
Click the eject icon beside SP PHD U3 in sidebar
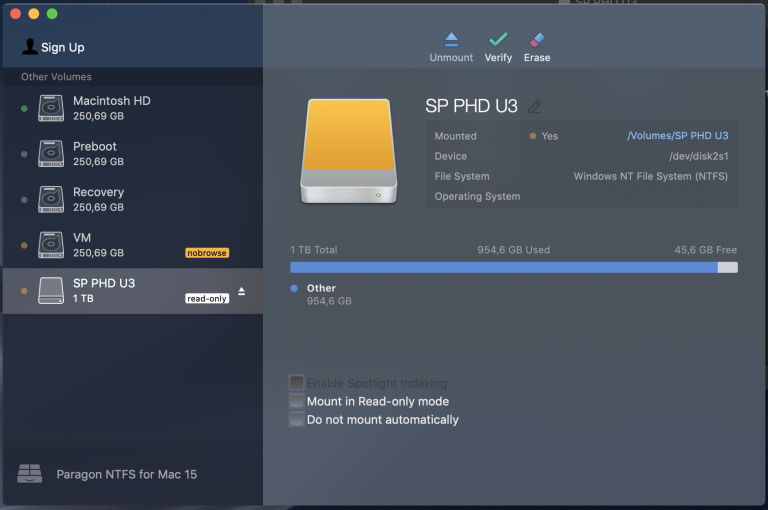pos(241,291)
